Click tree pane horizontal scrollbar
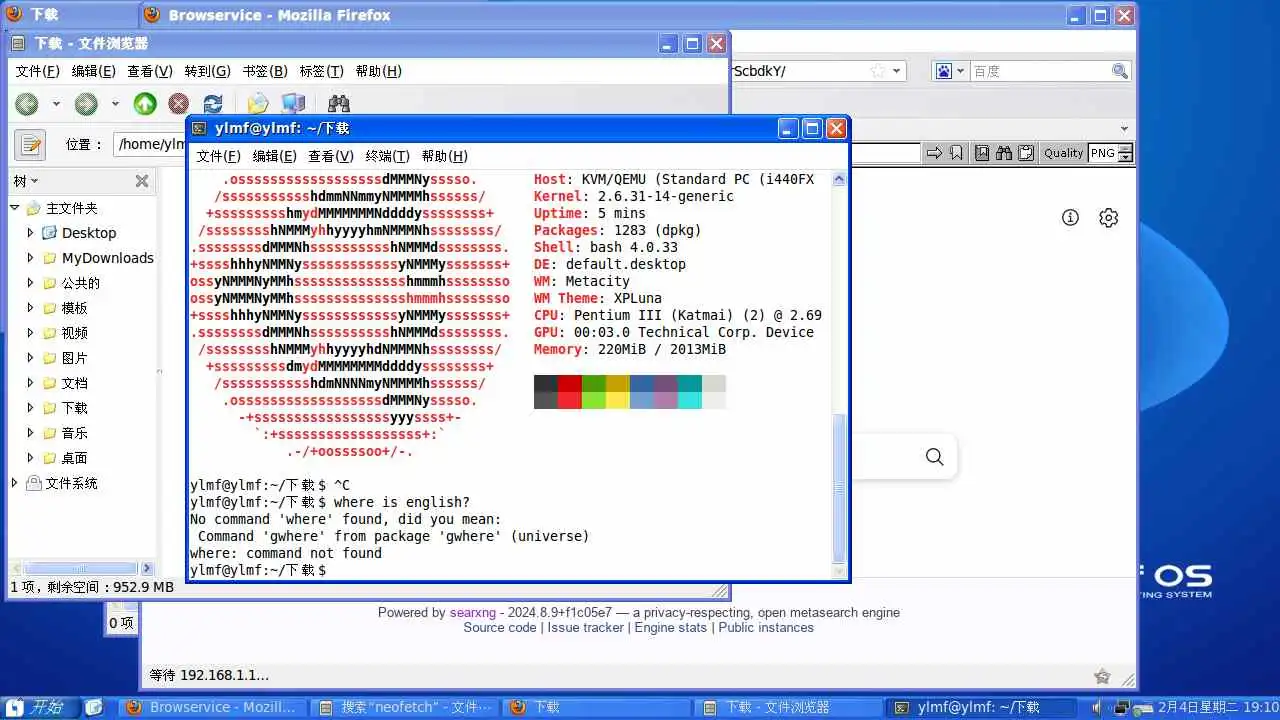Image resolution: width=1280 pixels, height=720 pixels. click(82, 568)
